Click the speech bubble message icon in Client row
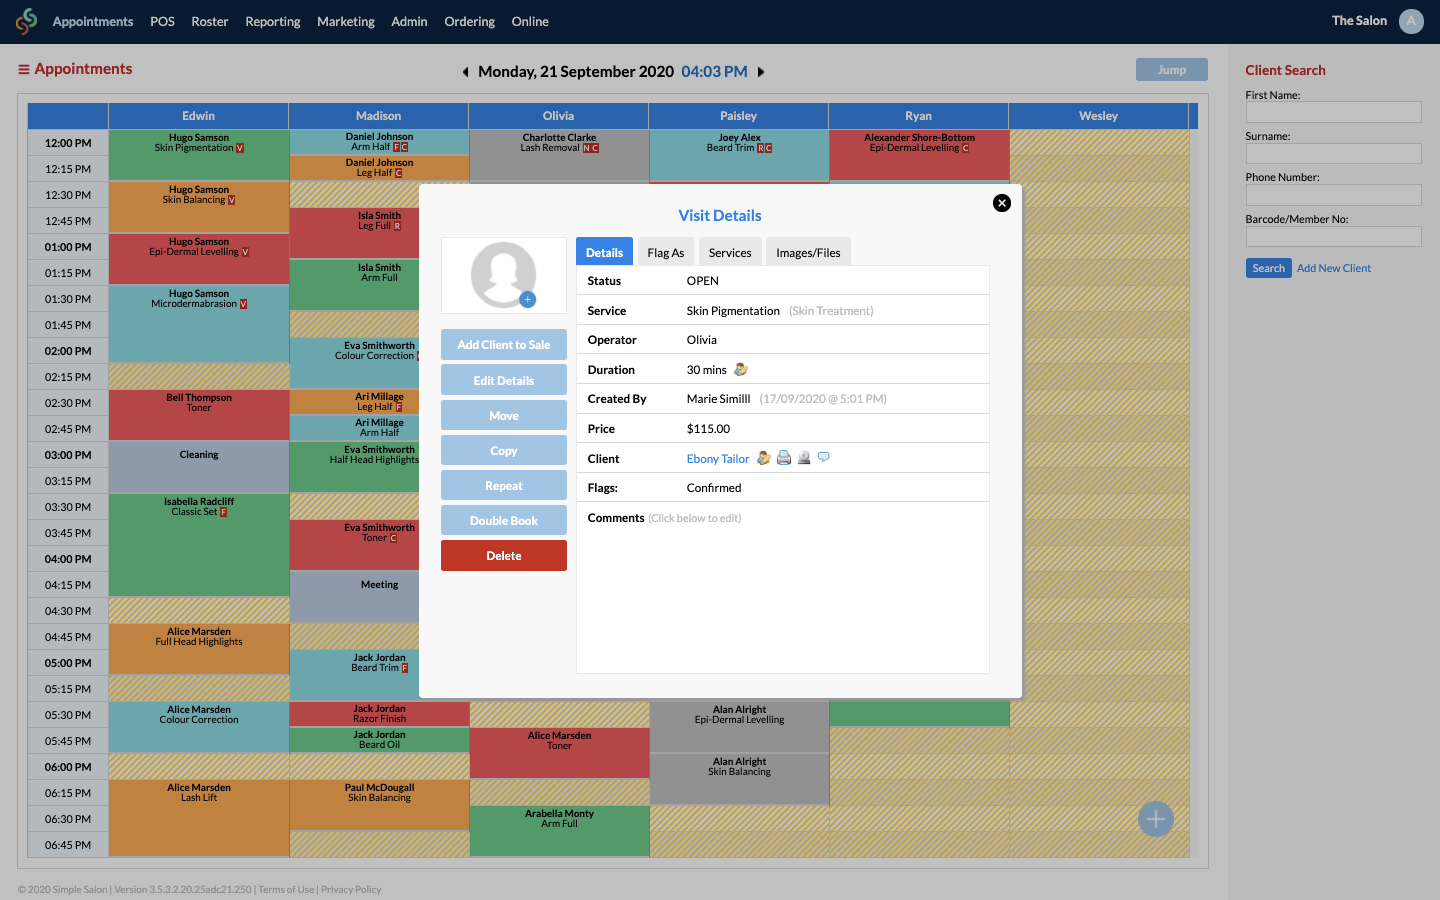Screen dimensions: 1440x900 pos(824,457)
